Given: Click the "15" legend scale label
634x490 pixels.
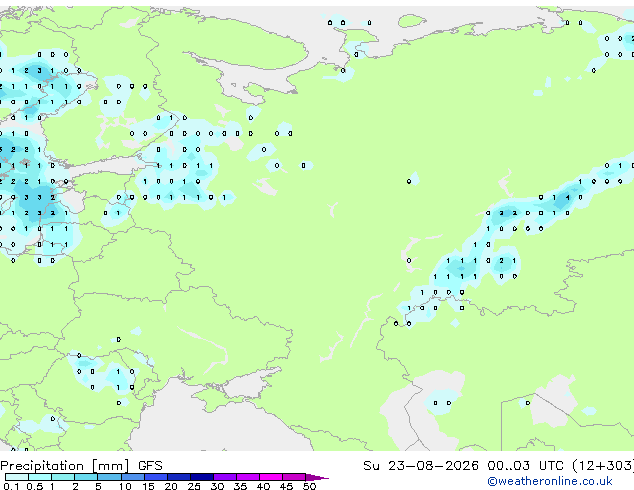Looking at the screenshot, I should point(148,486).
